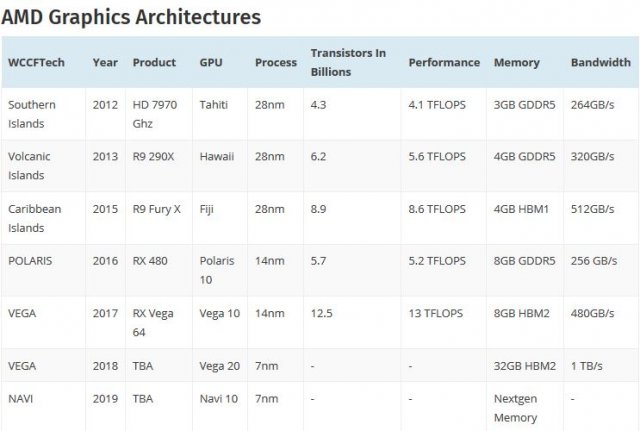
Task: Click the Caribbean Islands cell
Action: [x=35, y=217]
